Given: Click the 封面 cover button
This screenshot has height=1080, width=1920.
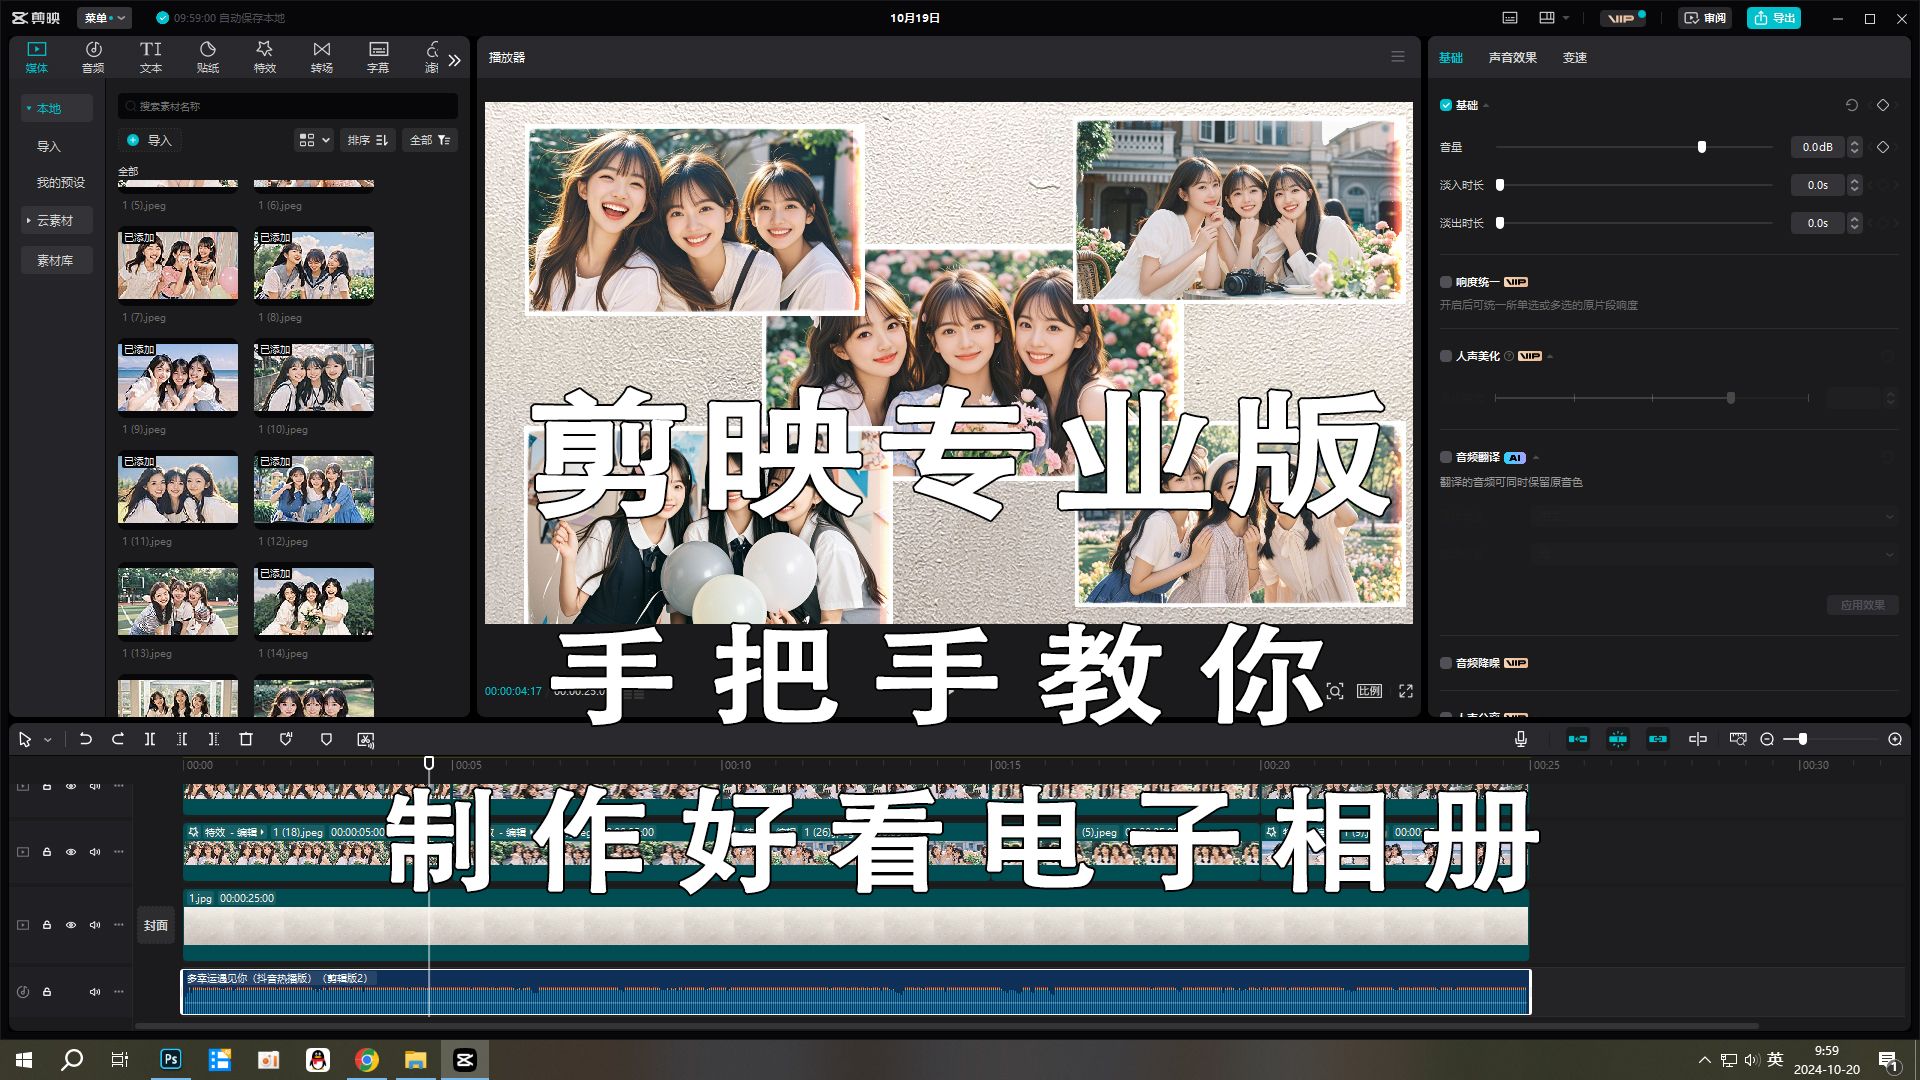Looking at the screenshot, I should [156, 925].
